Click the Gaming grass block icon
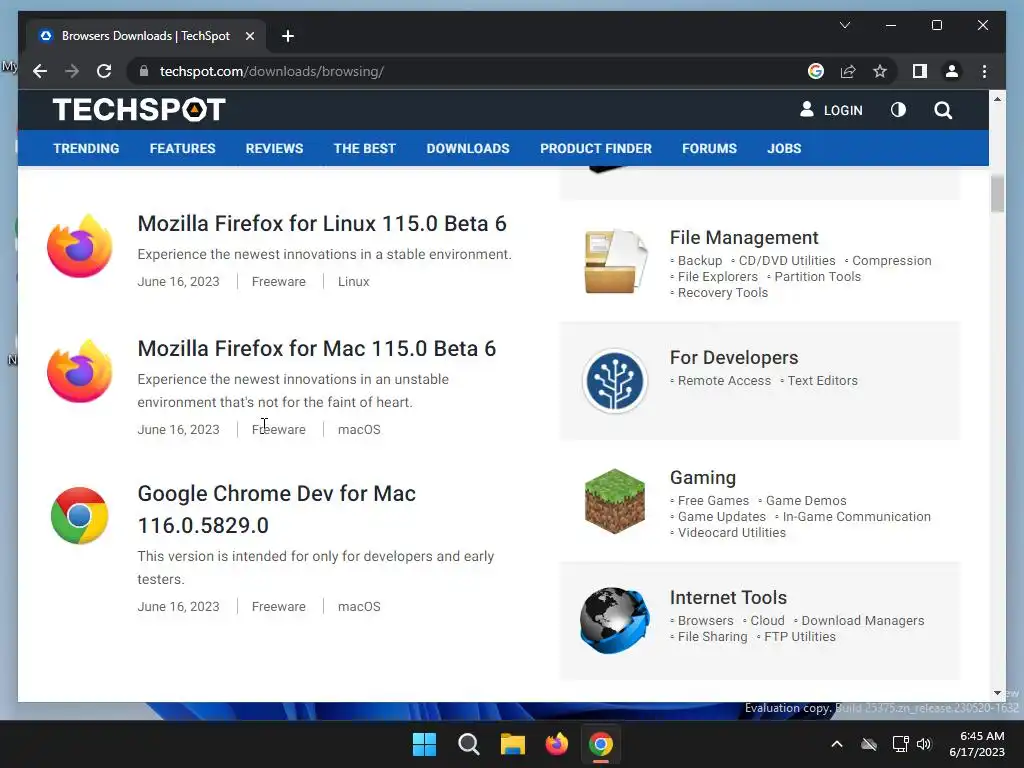Viewport: 1024px width, 768px height. click(615, 501)
